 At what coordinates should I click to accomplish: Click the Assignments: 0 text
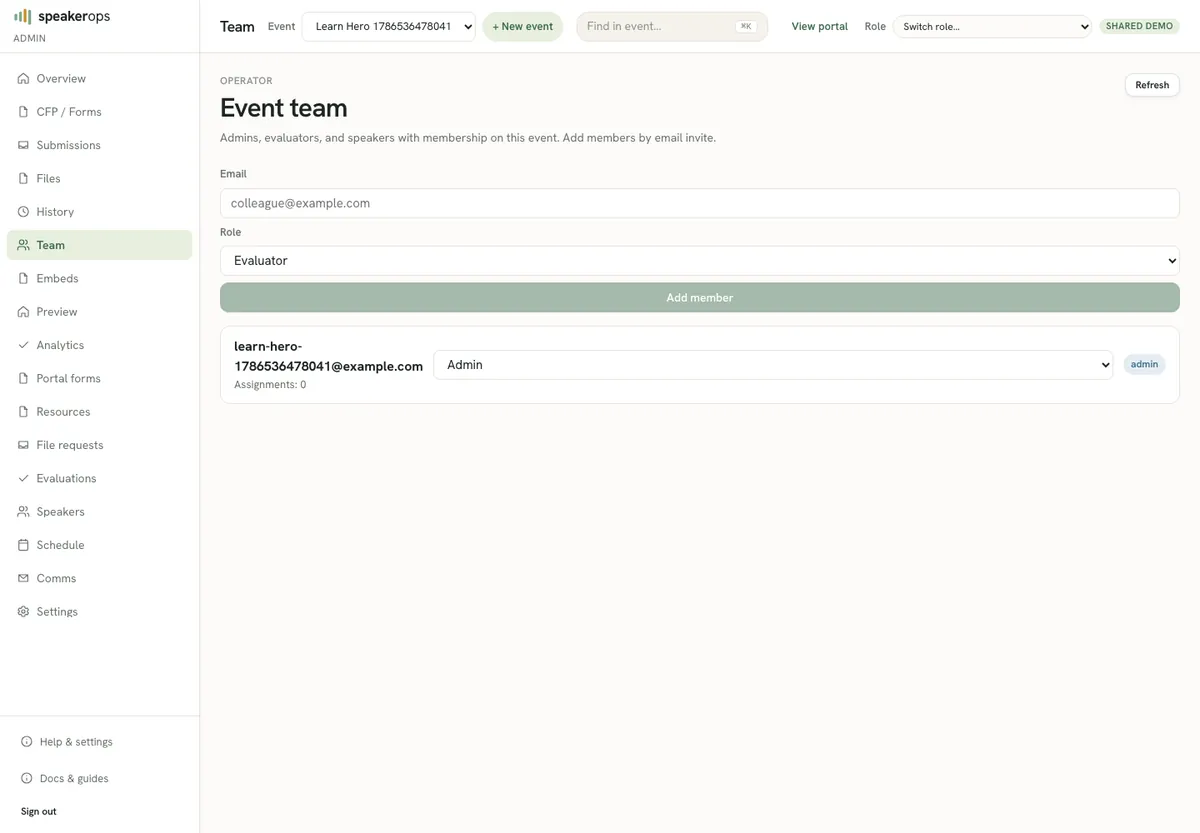[270, 385]
